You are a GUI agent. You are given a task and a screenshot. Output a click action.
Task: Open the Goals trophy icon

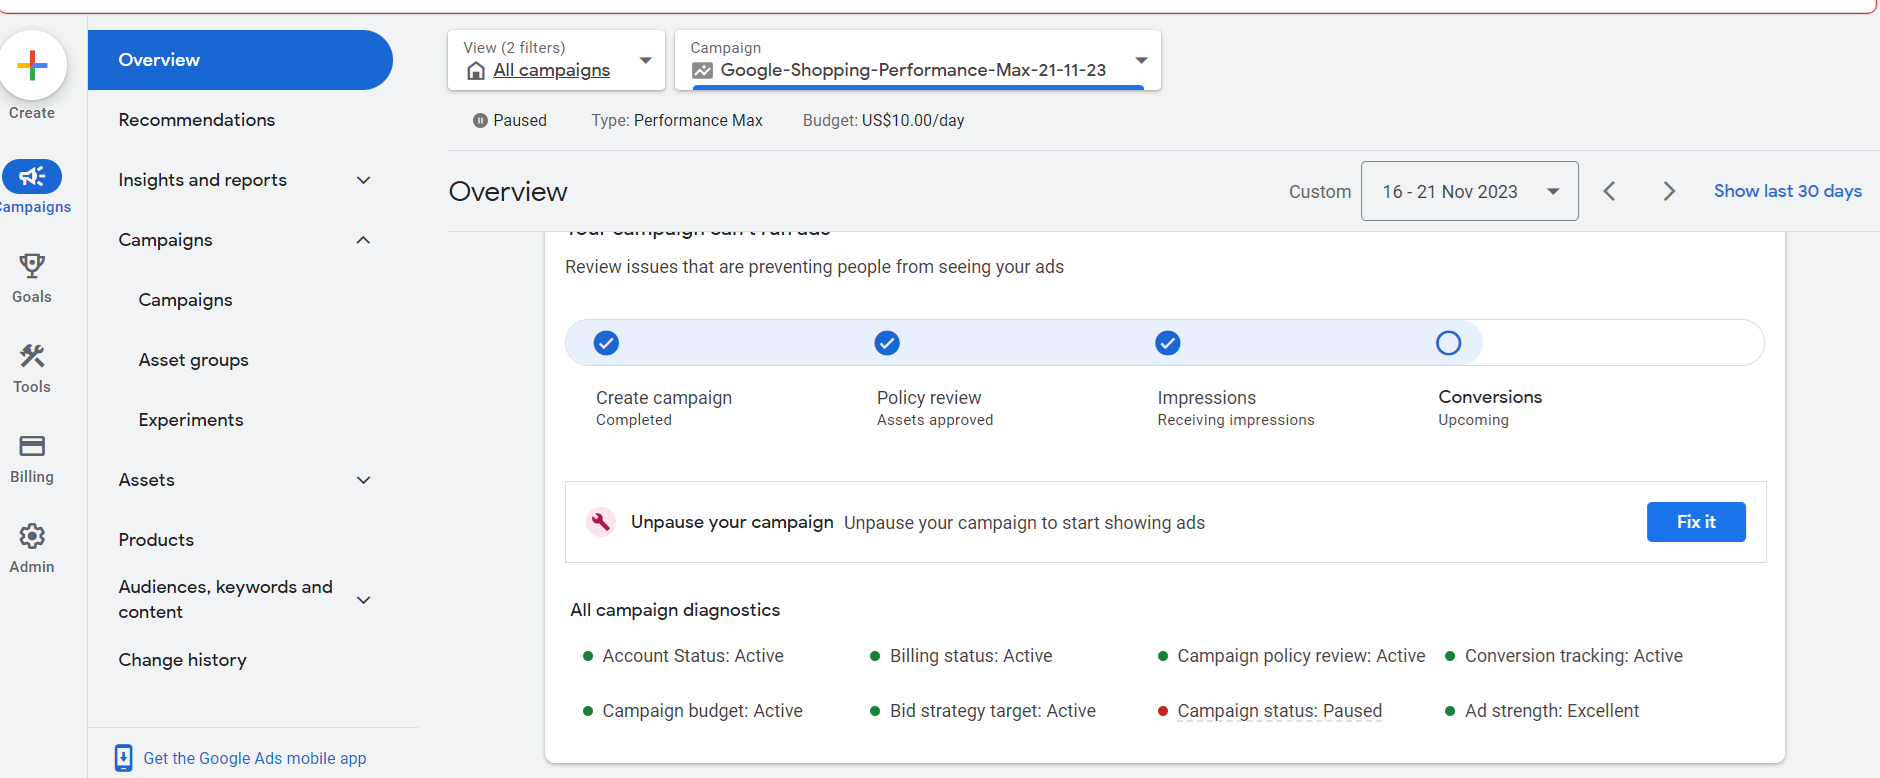click(x=32, y=265)
